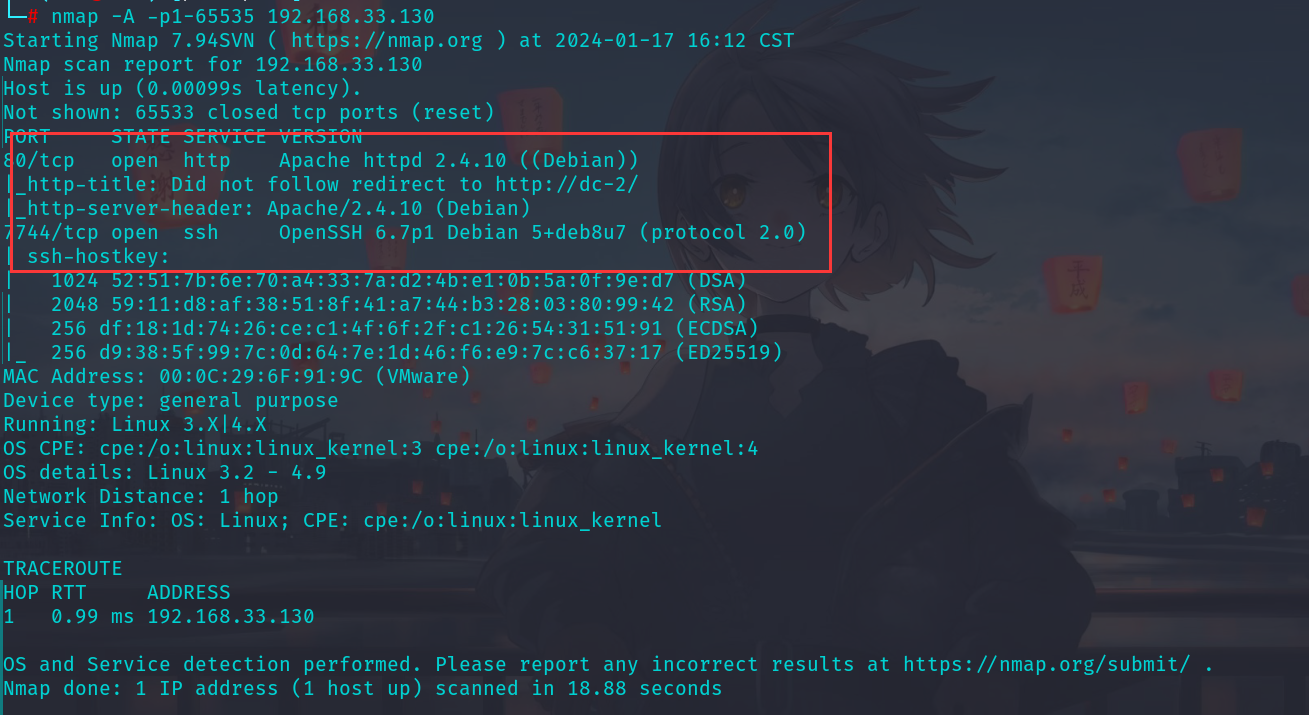Image resolution: width=1309 pixels, height=715 pixels.
Task: Click the http://dc-2/ redirect URL
Action: 567,185
